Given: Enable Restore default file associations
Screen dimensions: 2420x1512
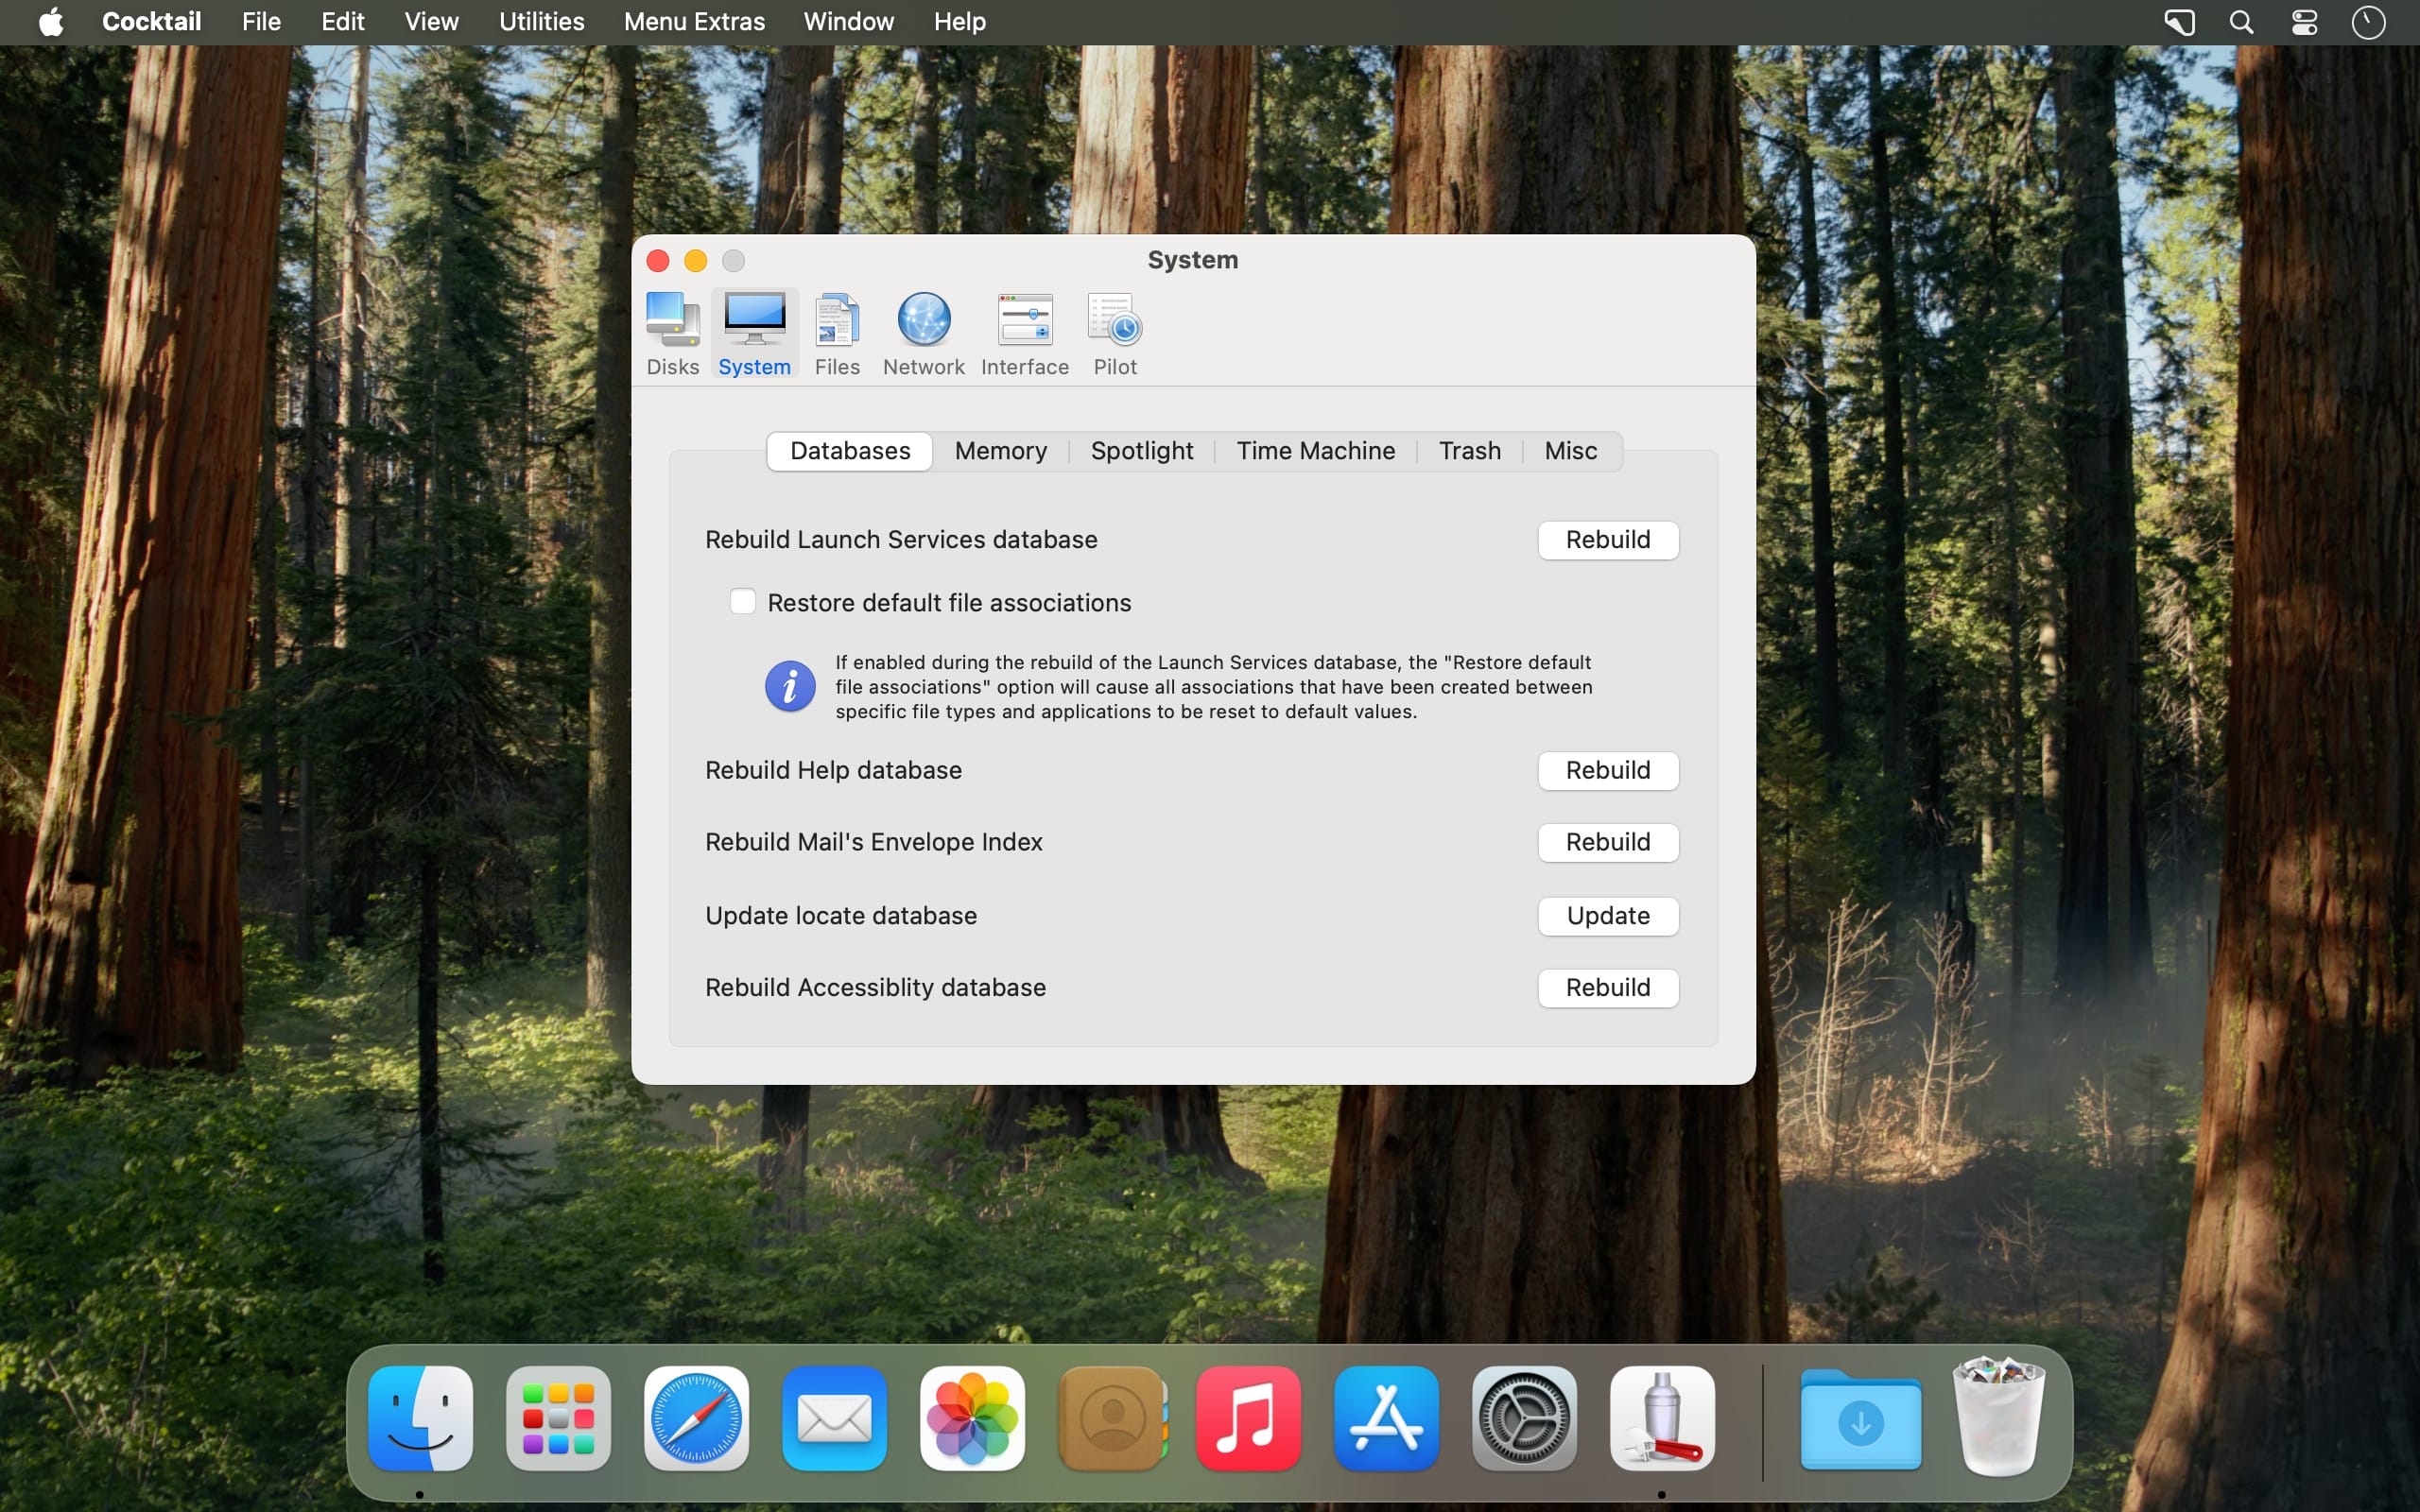Looking at the screenshot, I should (x=742, y=602).
